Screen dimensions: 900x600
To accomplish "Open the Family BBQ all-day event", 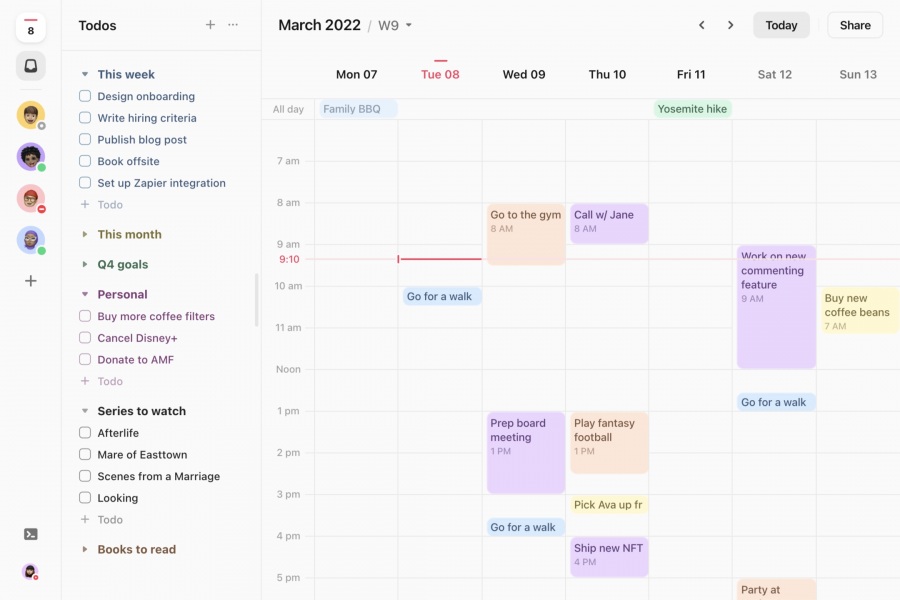I will tap(357, 108).
